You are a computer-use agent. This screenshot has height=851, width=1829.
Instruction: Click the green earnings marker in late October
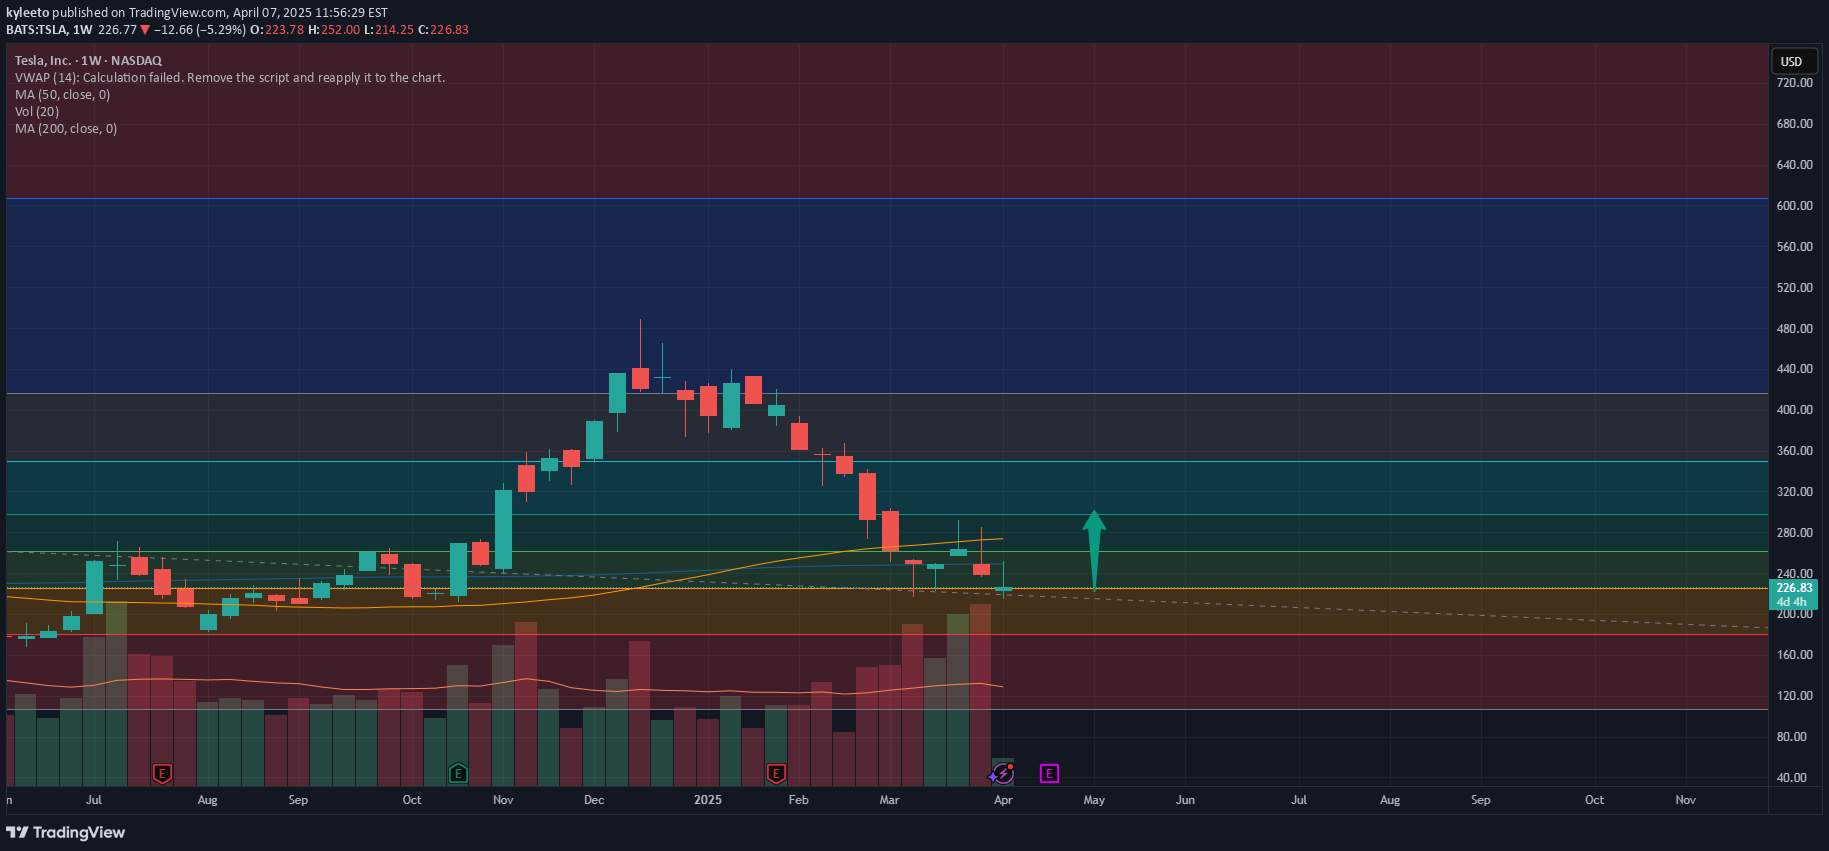pos(458,773)
